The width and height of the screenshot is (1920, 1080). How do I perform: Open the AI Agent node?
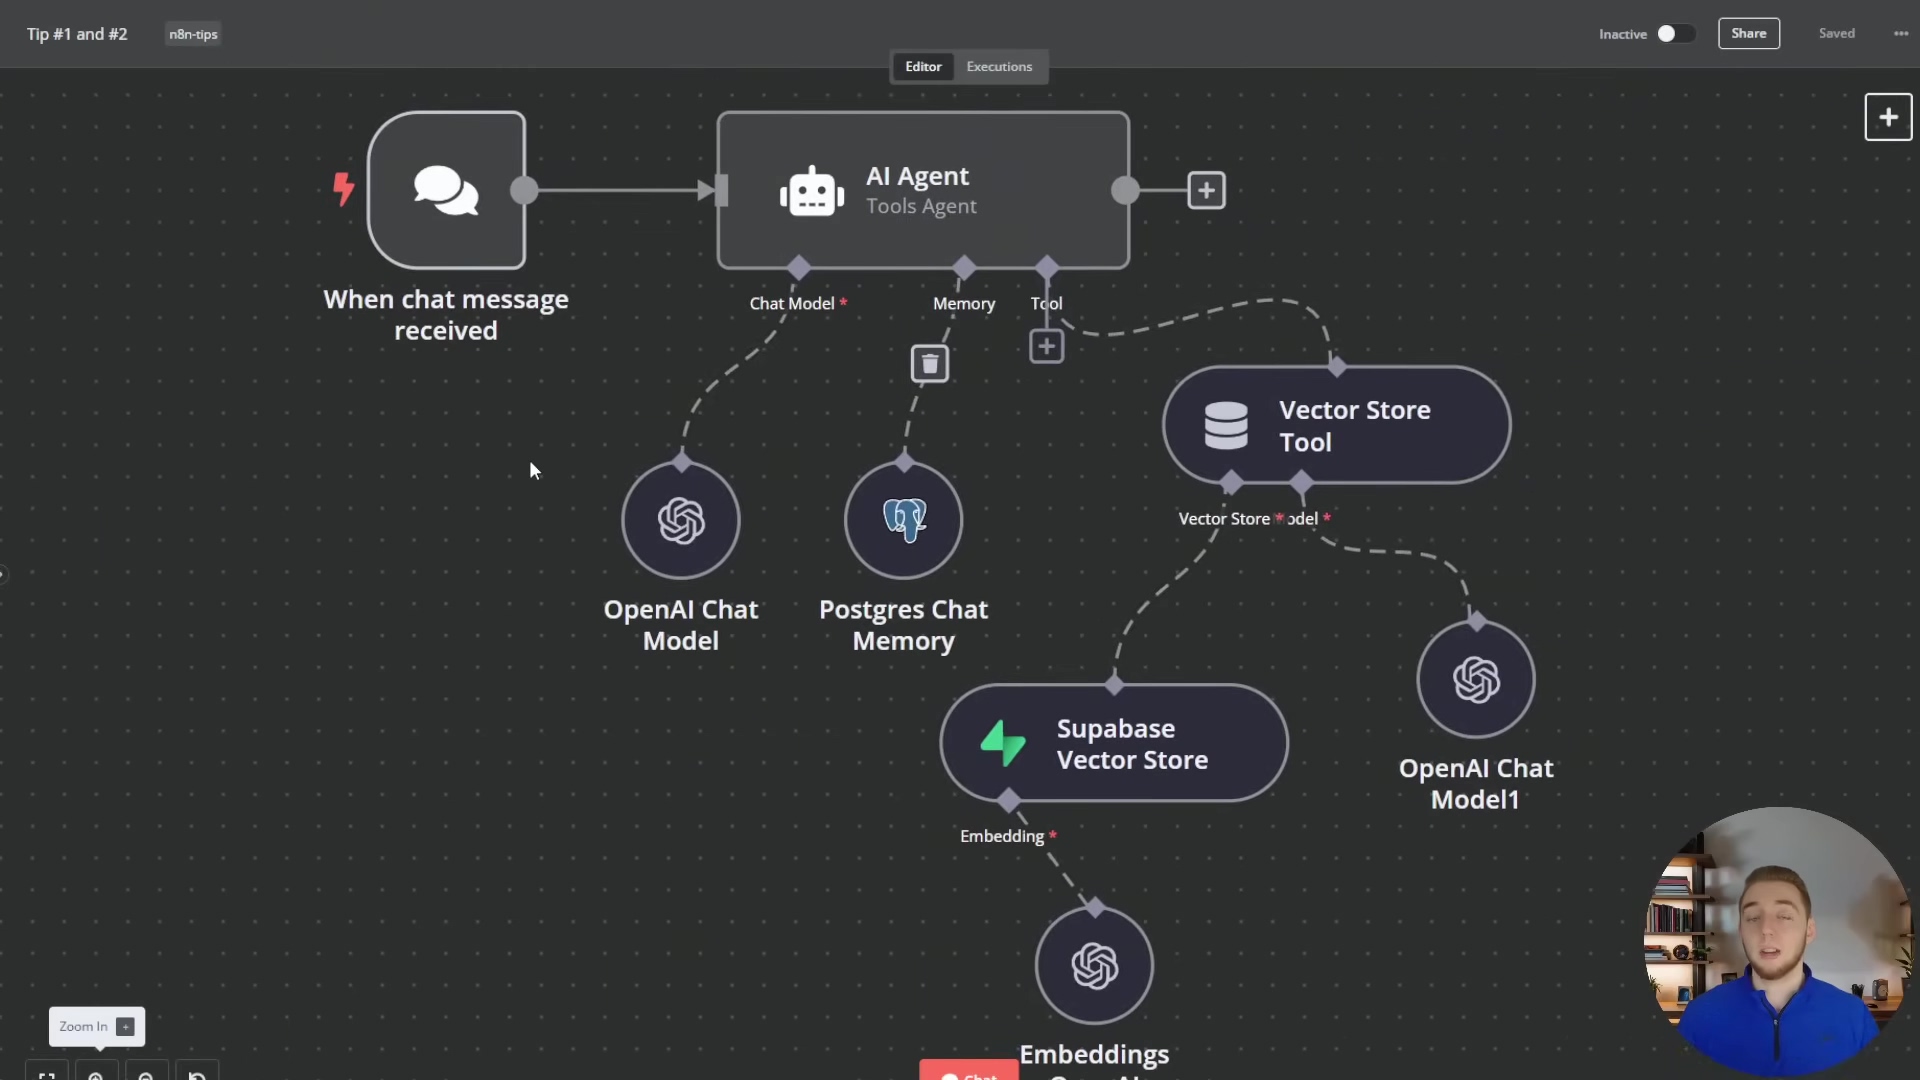(x=922, y=190)
